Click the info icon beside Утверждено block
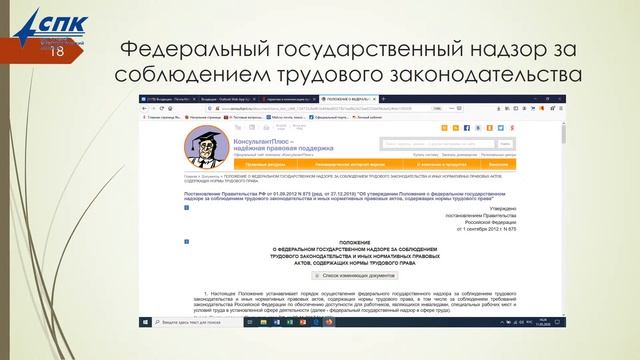640x360 pixels. (187, 208)
